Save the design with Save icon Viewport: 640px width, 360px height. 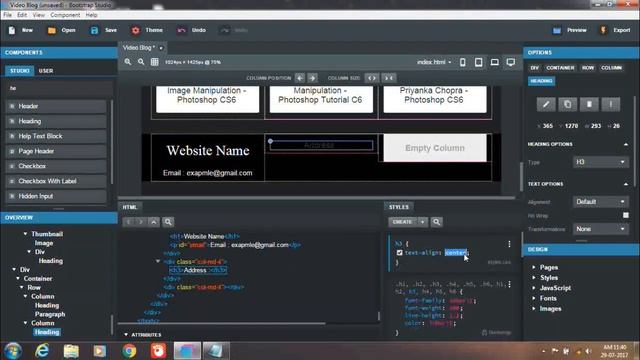pyautogui.click(x=94, y=30)
